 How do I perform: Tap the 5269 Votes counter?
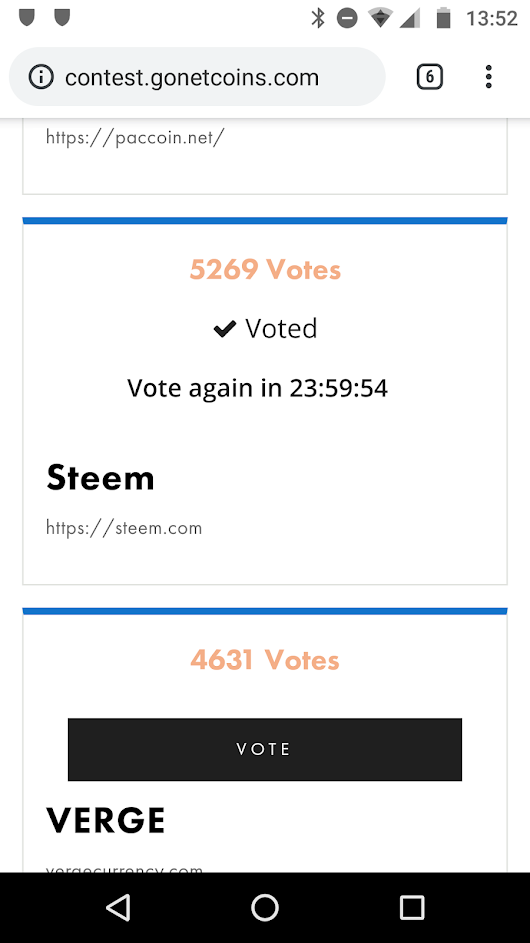tap(265, 269)
